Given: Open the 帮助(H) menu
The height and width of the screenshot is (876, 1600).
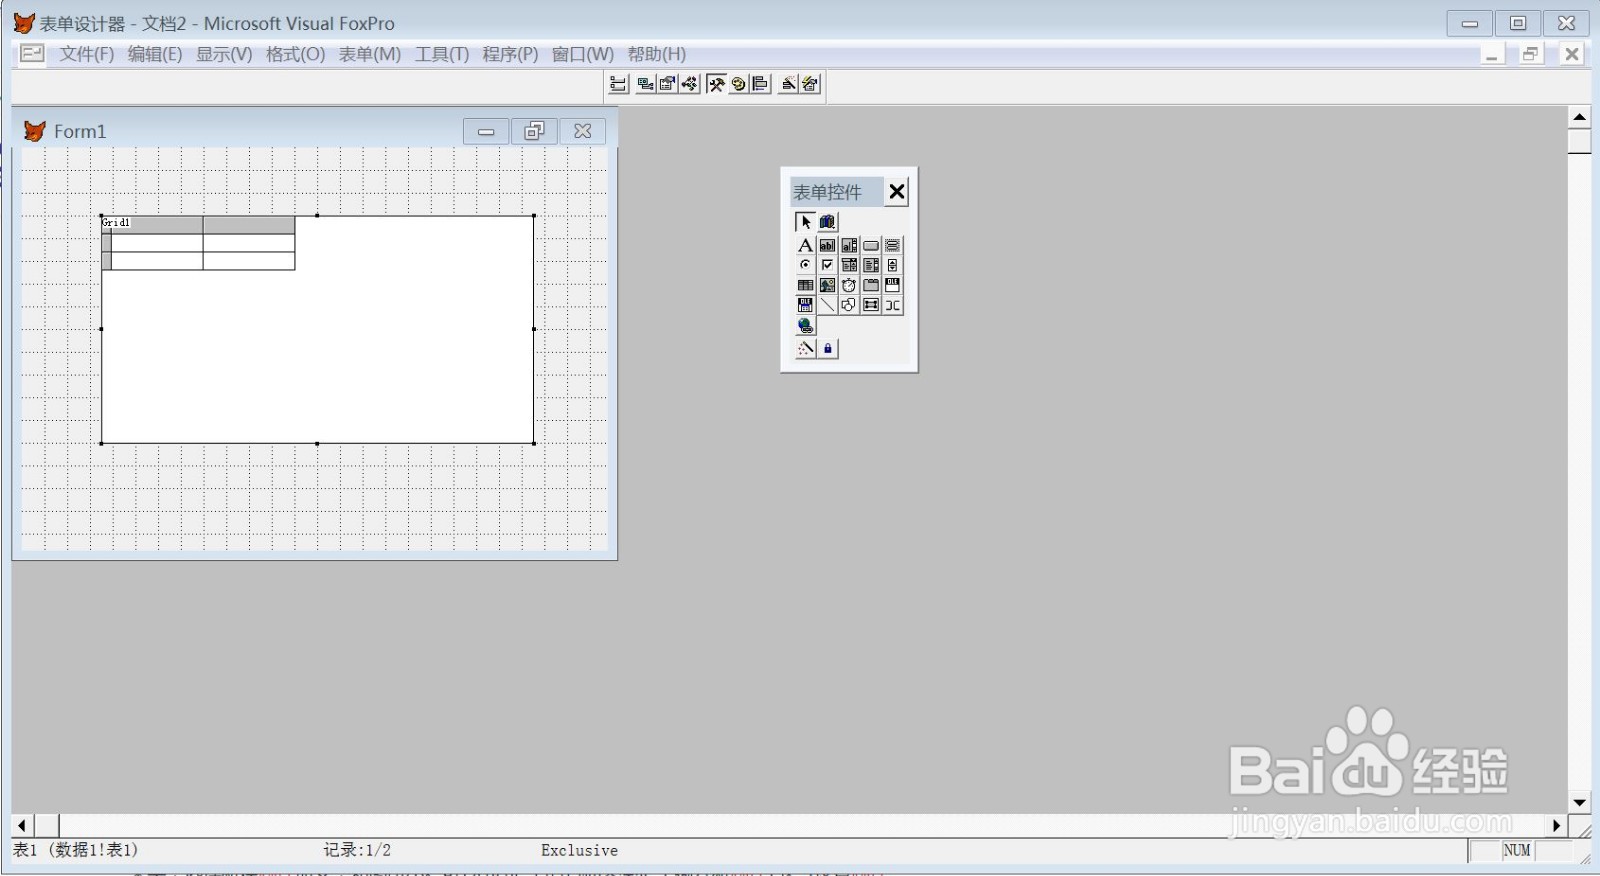Looking at the screenshot, I should pos(657,54).
